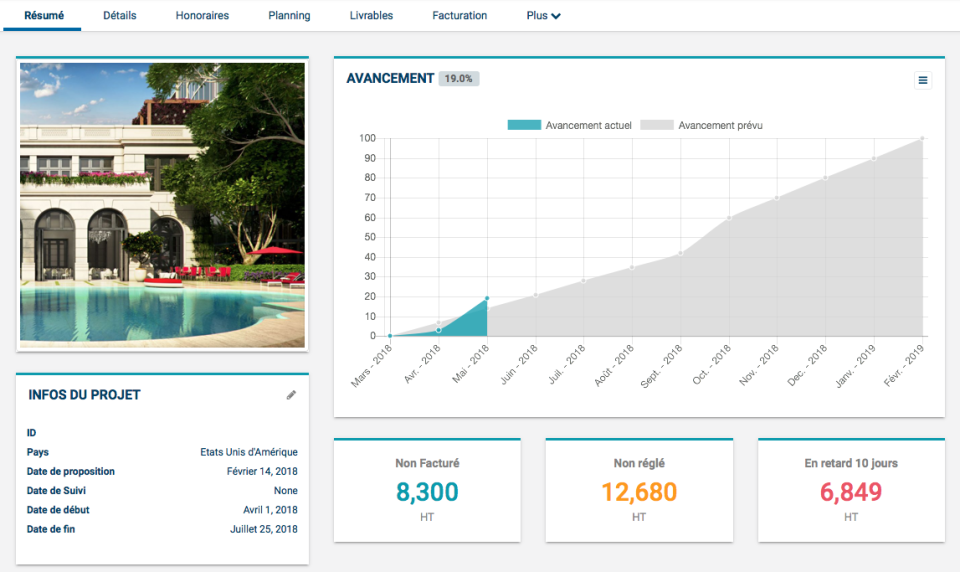Viewport: 960px width, 572px height.
Task: Click the 'Date de proposition' label
Action: click(x=70, y=471)
